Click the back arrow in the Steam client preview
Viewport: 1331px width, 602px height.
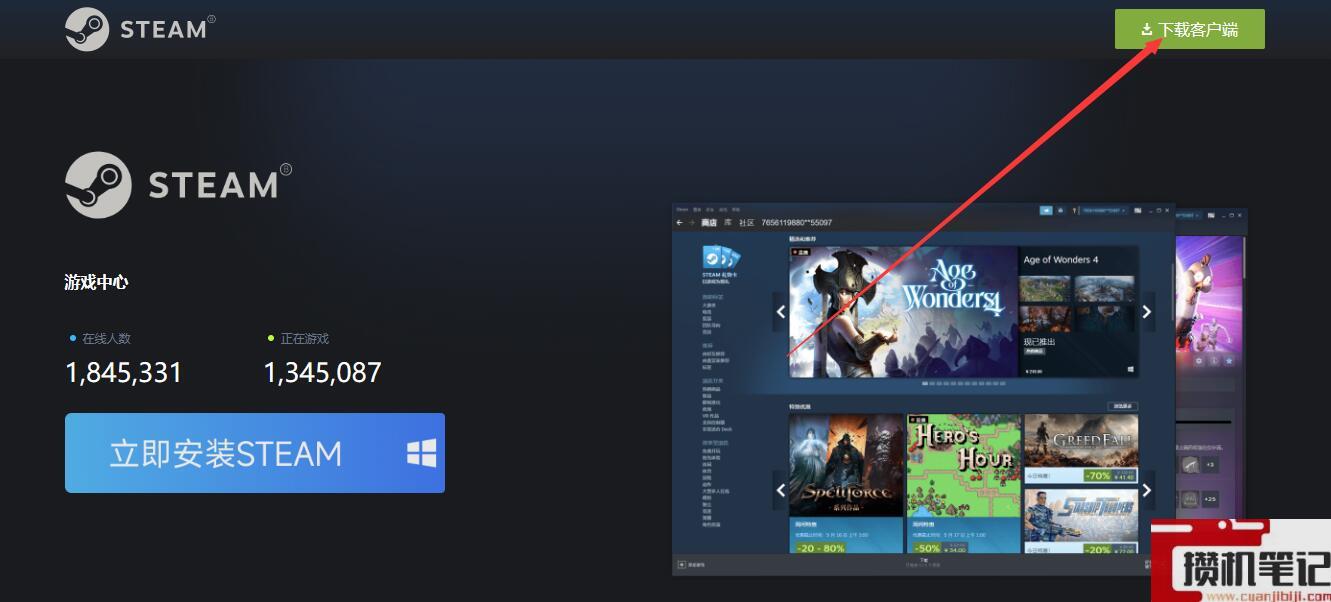coord(679,222)
